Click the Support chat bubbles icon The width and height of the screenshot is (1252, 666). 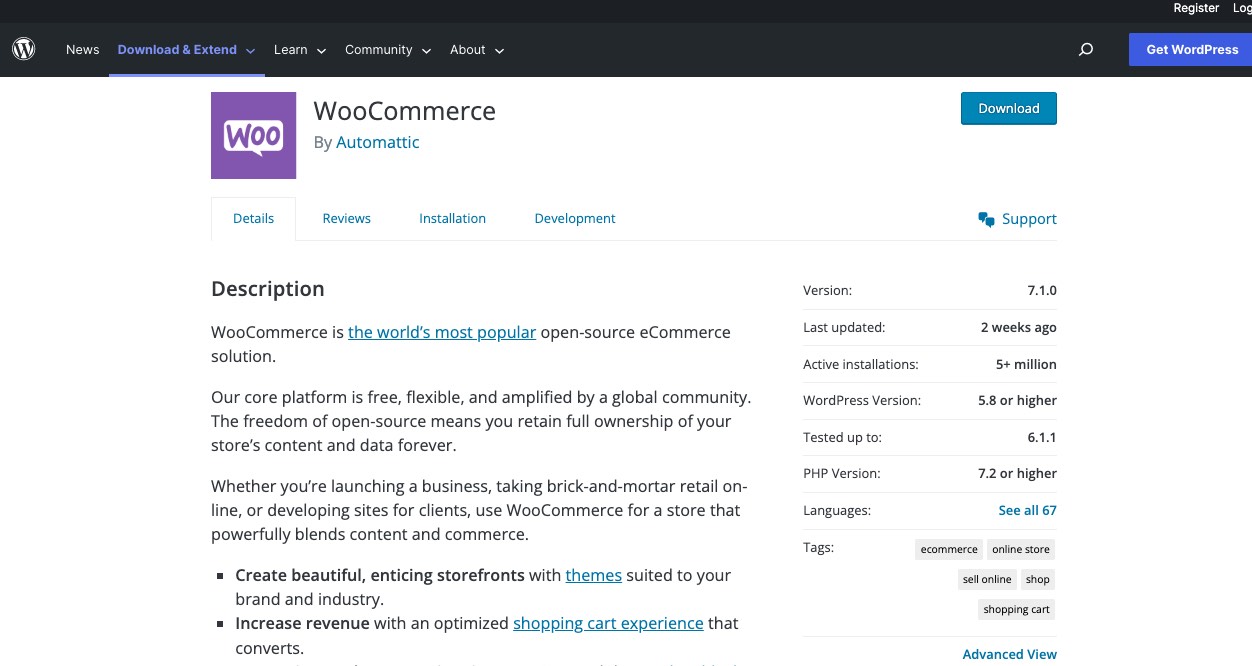[x=986, y=219]
